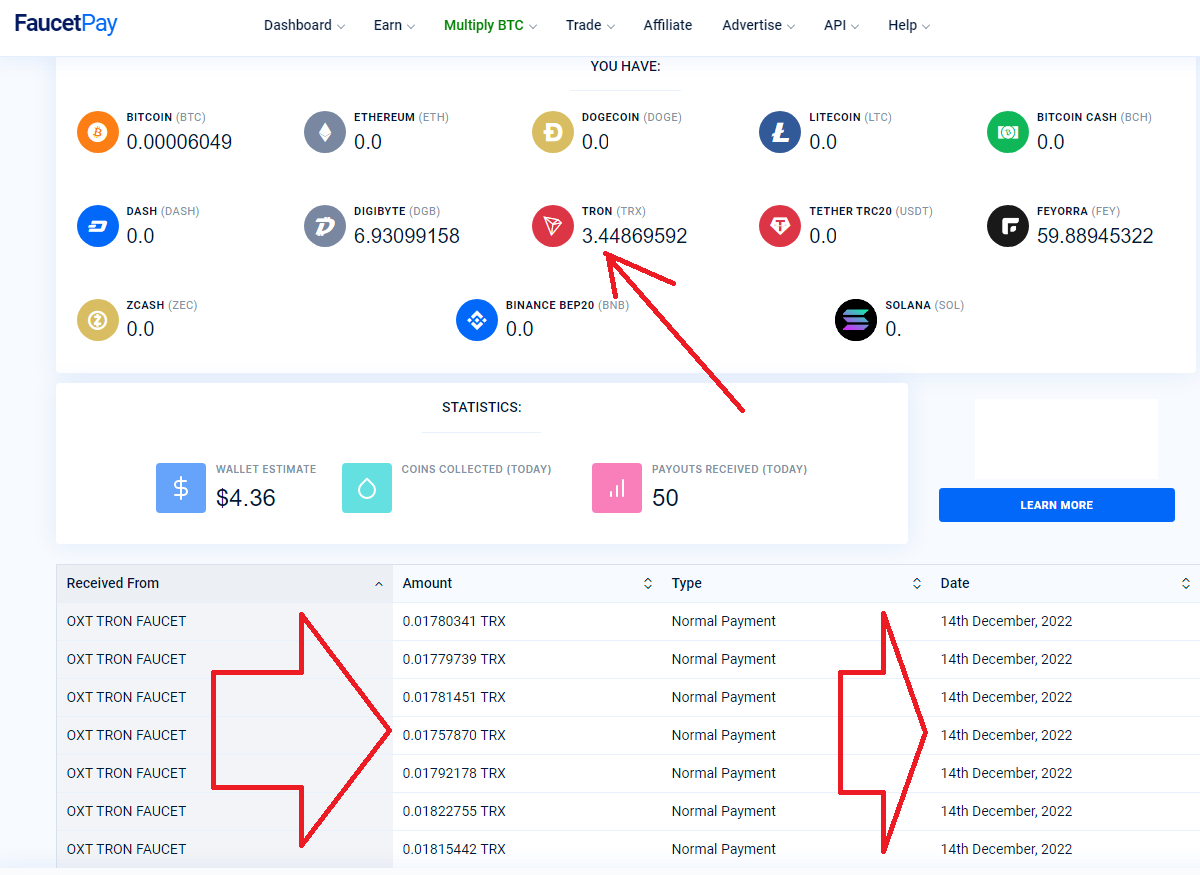Click the green Bitcoin Cash icon

[x=1008, y=132]
